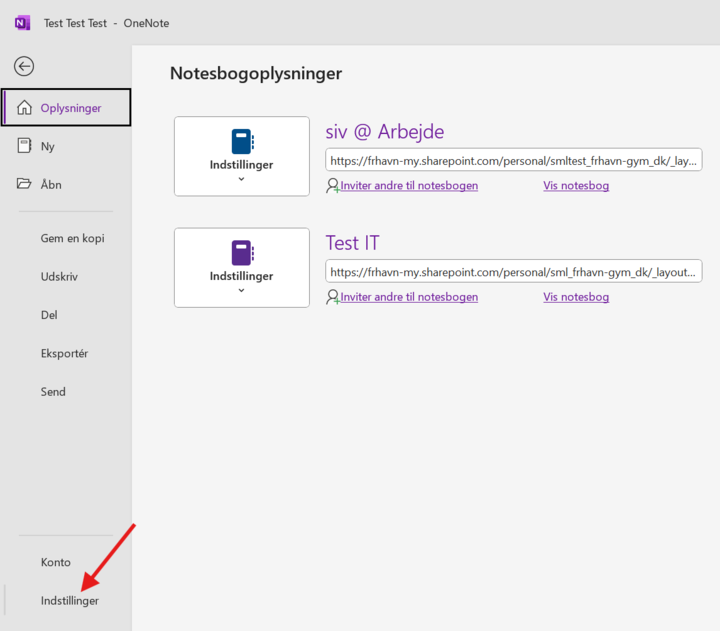Image resolution: width=720 pixels, height=631 pixels.
Task: Click Inviter andre til notesbogen for Test IT
Action: click(x=409, y=297)
